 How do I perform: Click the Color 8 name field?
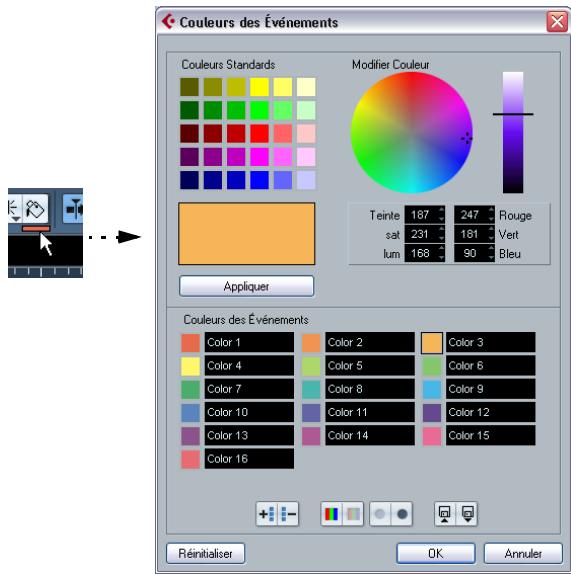(370, 389)
